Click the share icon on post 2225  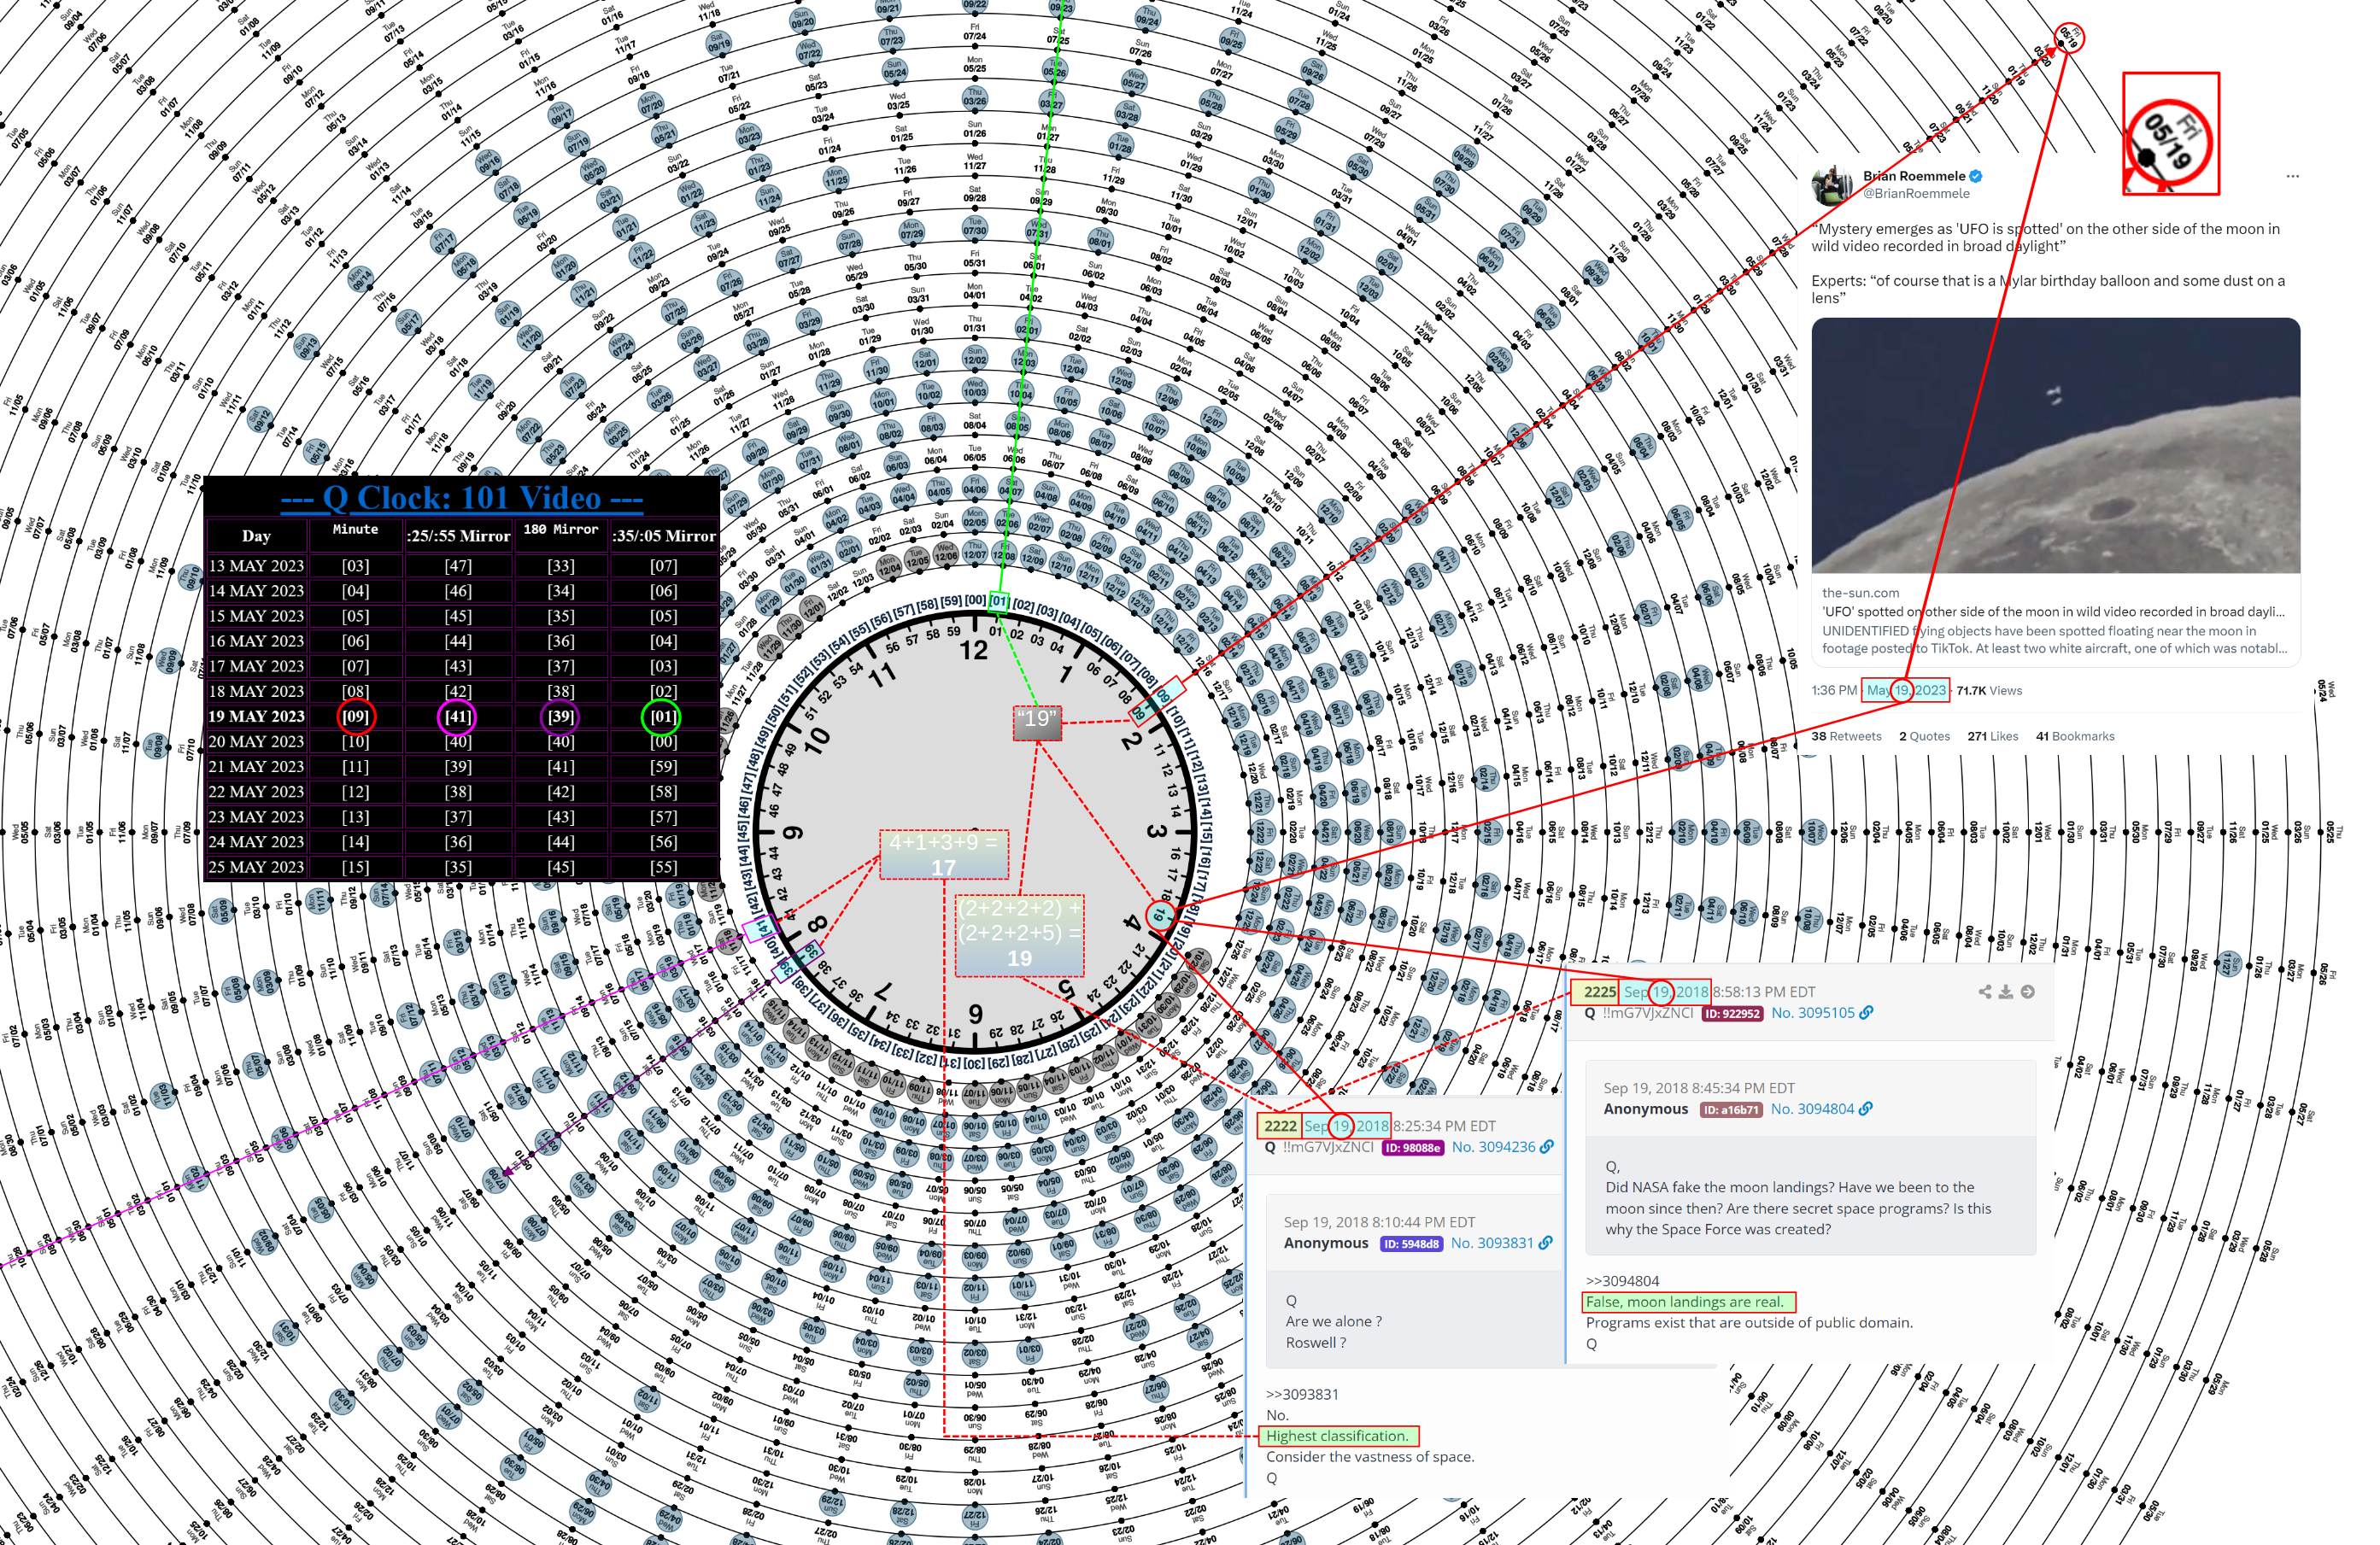click(x=1984, y=992)
